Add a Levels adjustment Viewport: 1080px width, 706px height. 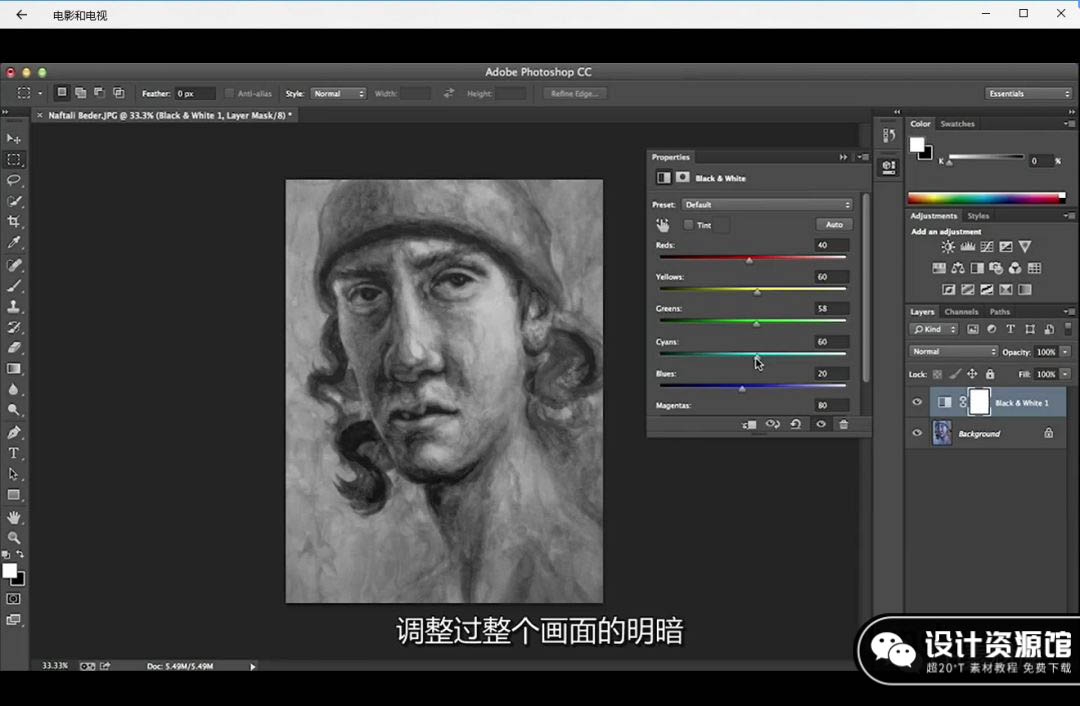pos(968,247)
